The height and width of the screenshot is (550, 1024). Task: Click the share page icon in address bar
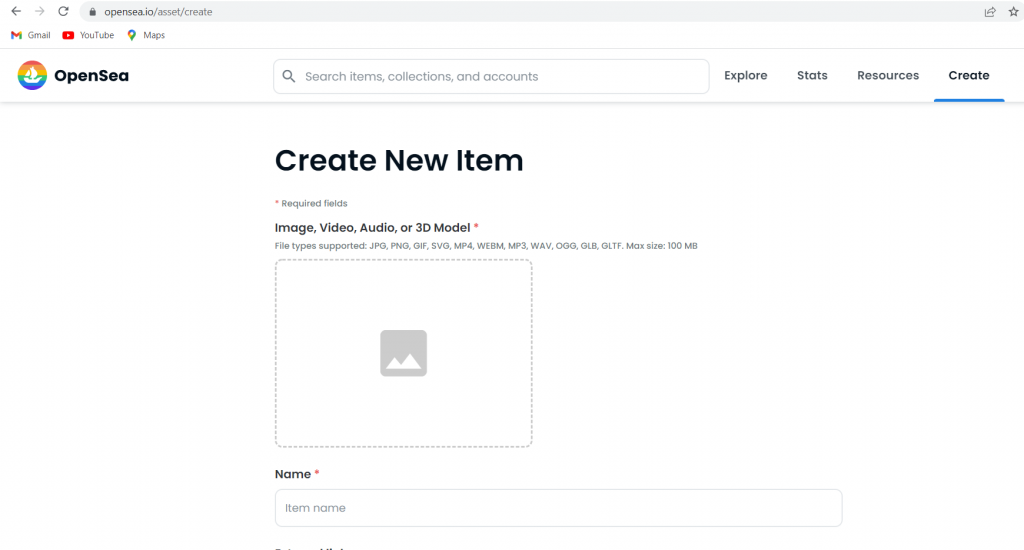(990, 12)
